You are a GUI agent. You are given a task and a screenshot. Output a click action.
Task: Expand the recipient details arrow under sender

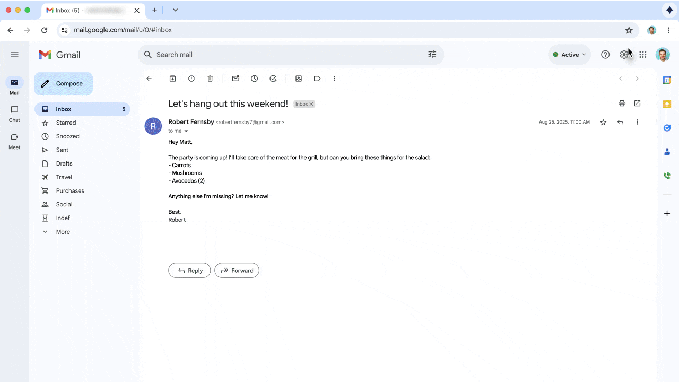coord(186,131)
